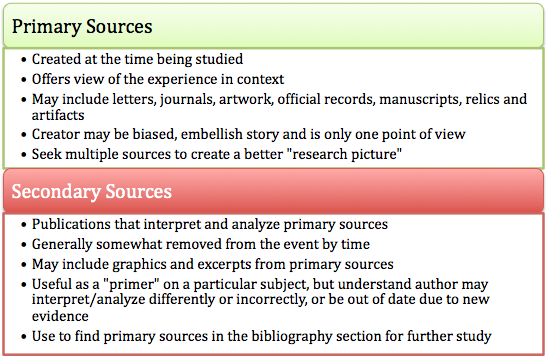Click 'Generally somewhat removed from the event' line
The width and height of the screenshot is (548, 360).
pos(201,244)
